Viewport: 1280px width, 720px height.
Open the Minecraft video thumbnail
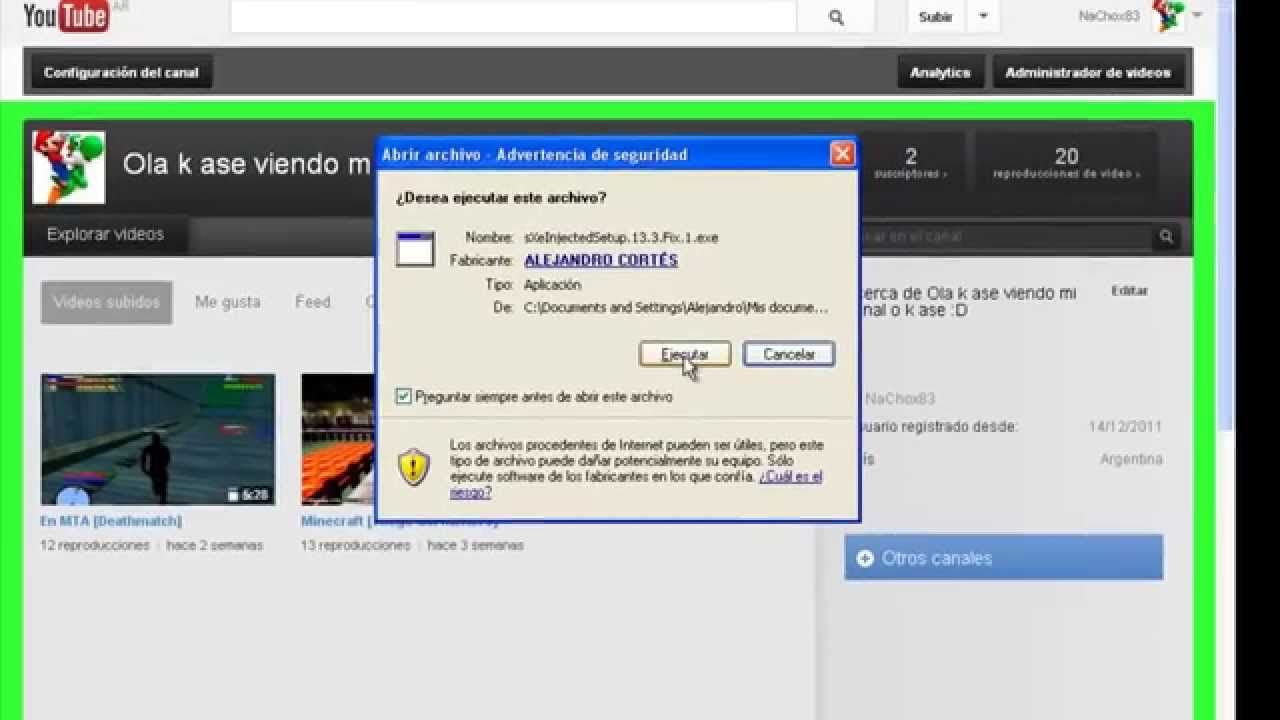(338, 440)
